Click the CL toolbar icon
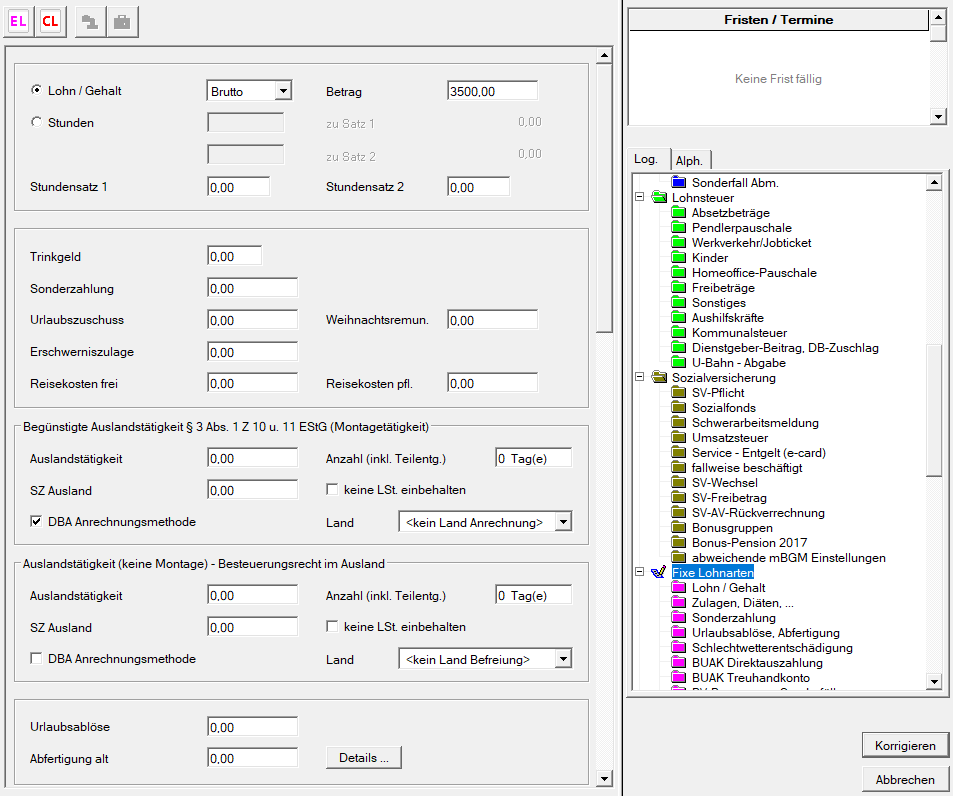The width and height of the screenshot is (953, 796). (50, 22)
